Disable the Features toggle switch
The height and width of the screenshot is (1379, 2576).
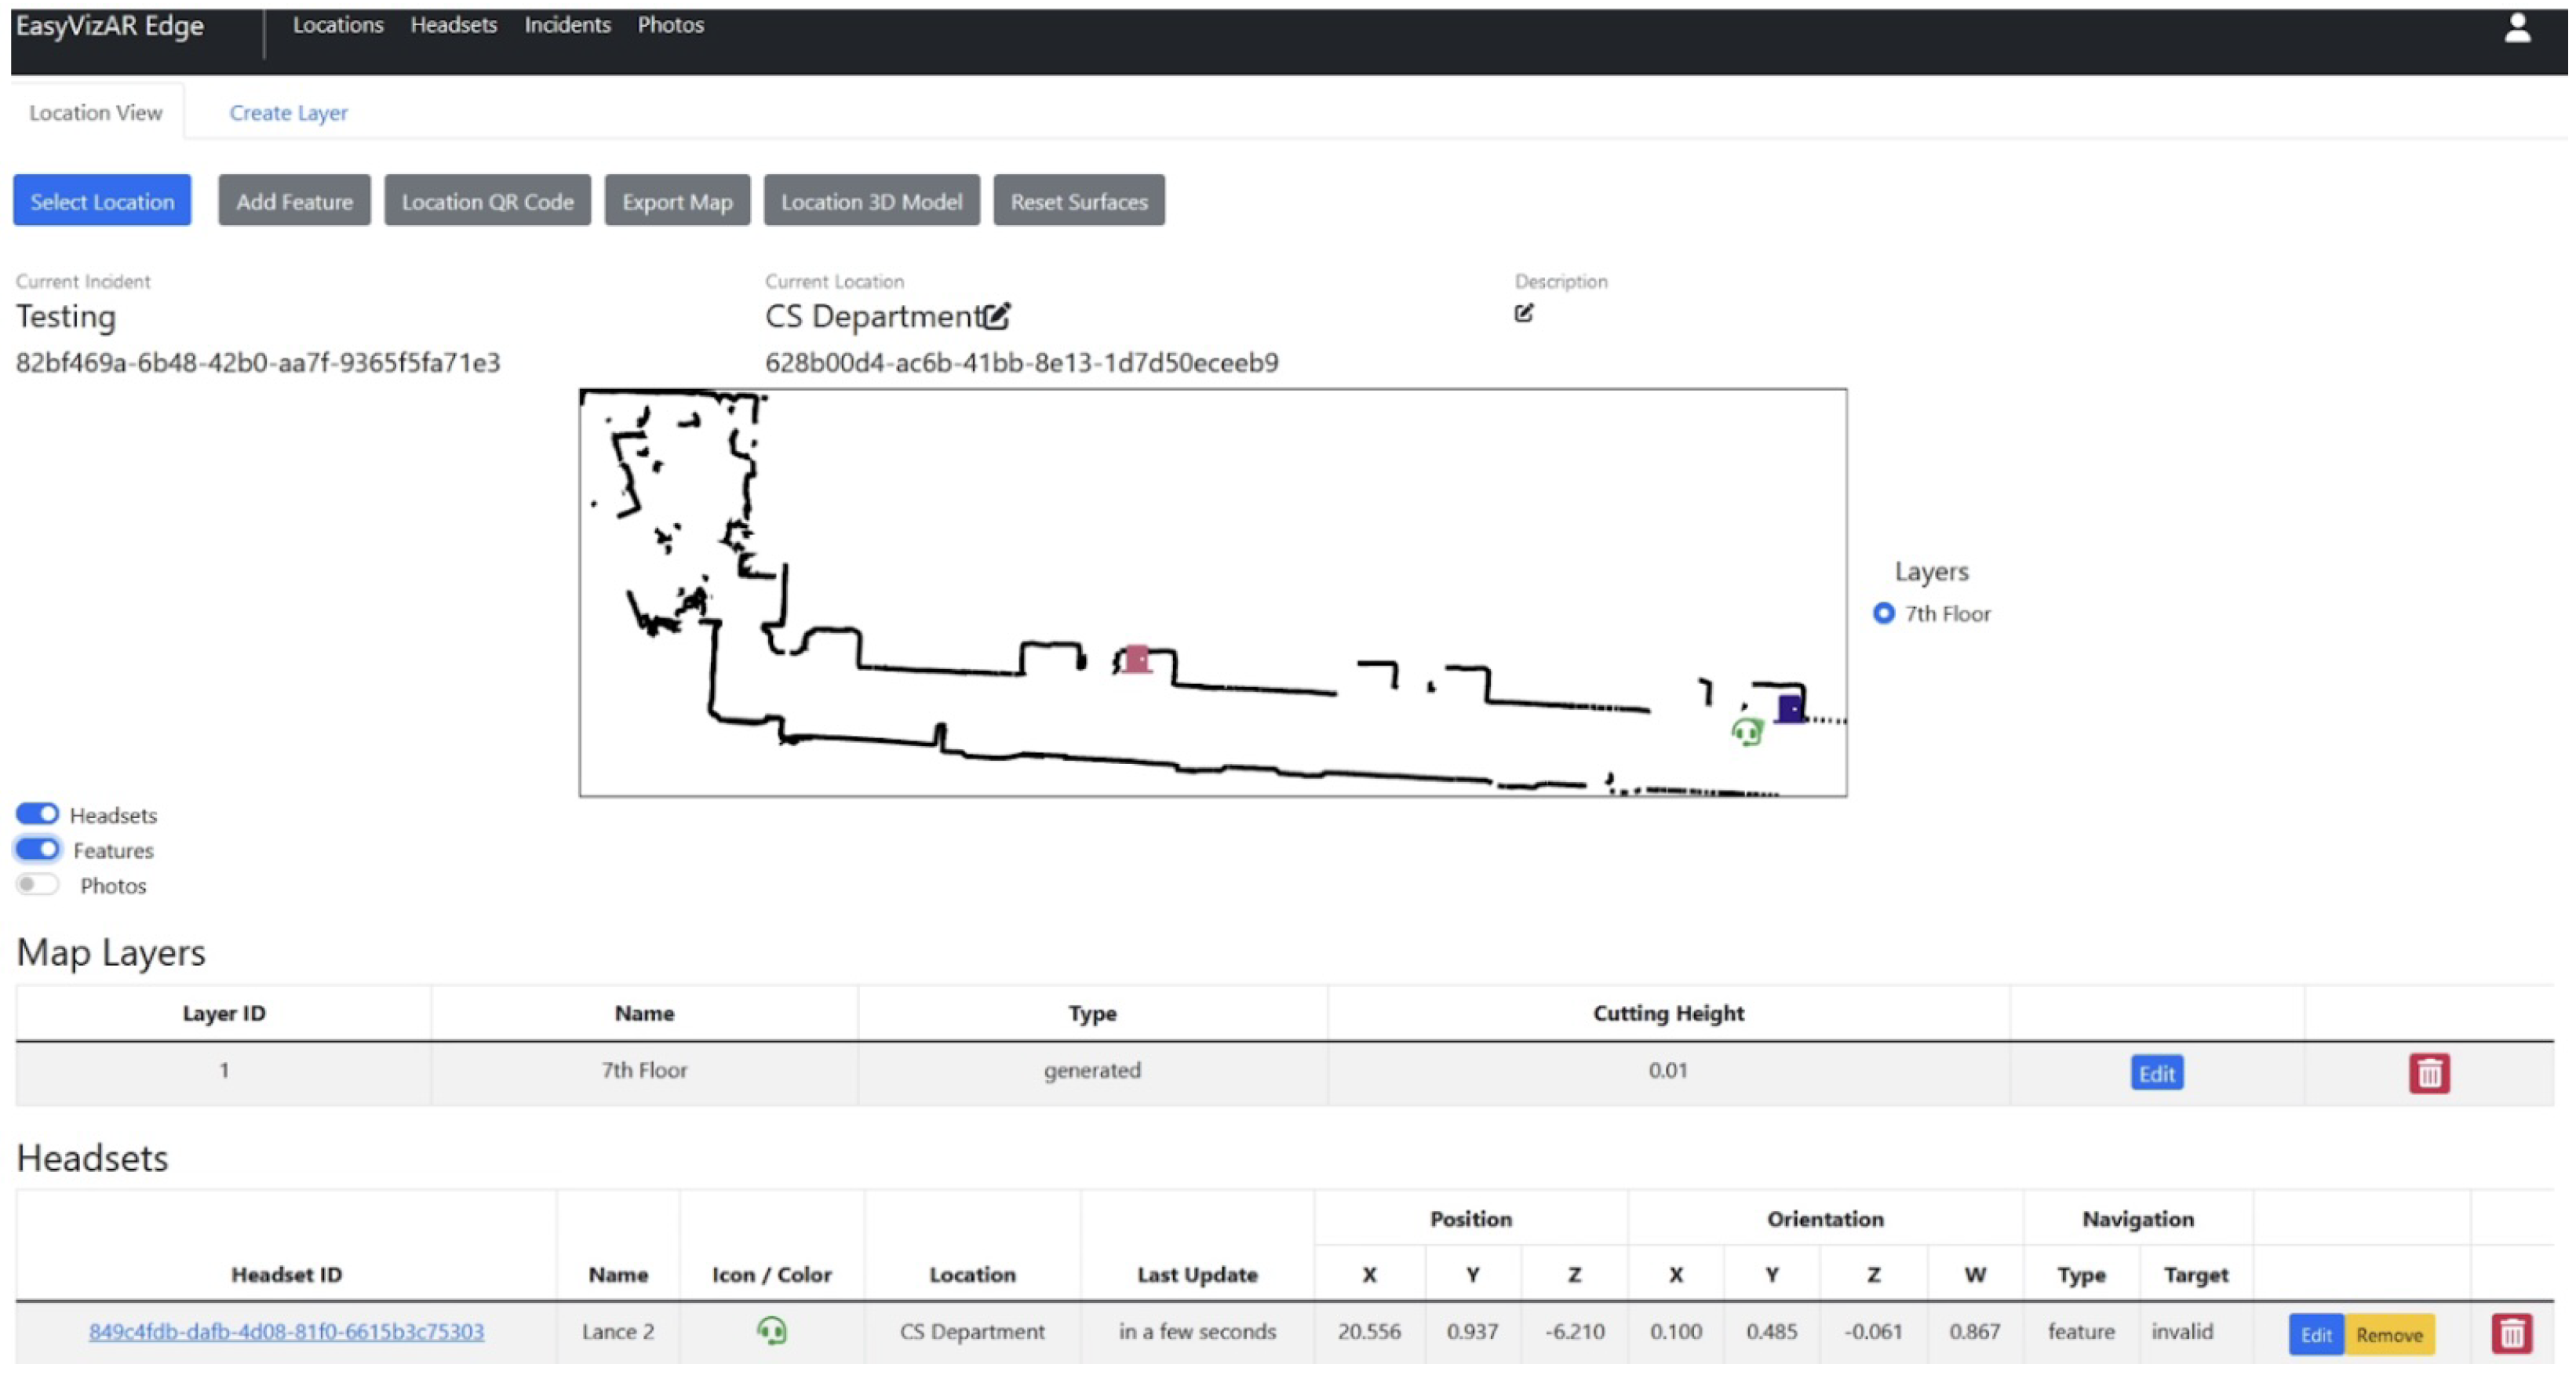tap(38, 849)
